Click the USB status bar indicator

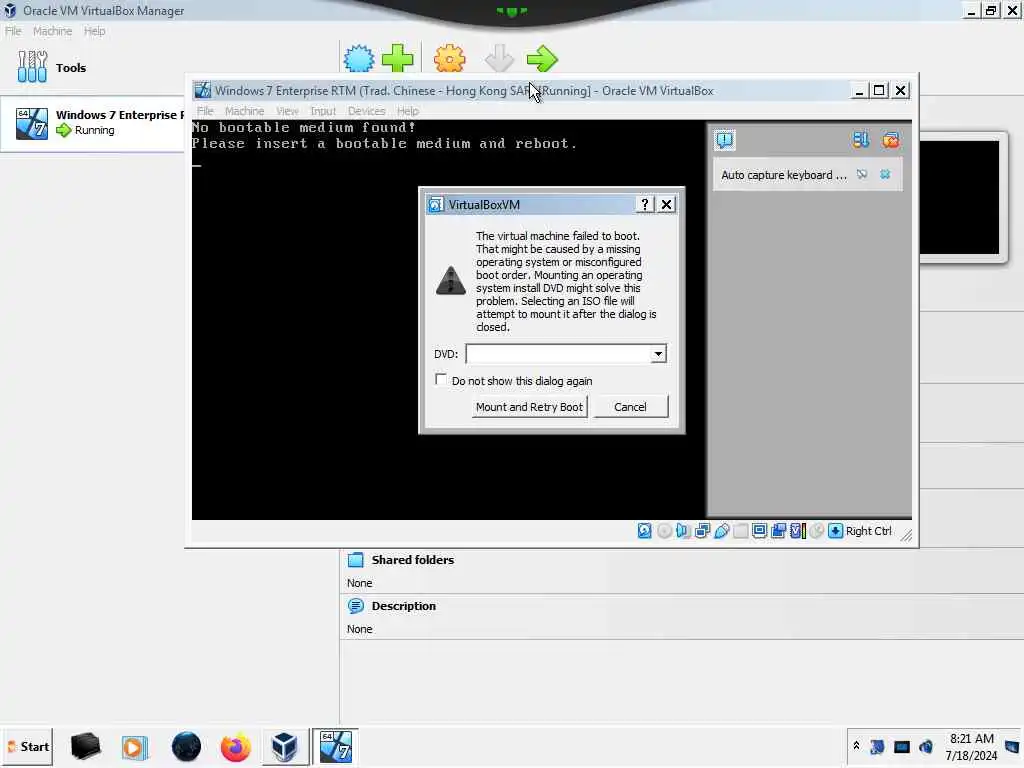pyautogui.click(x=721, y=531)
